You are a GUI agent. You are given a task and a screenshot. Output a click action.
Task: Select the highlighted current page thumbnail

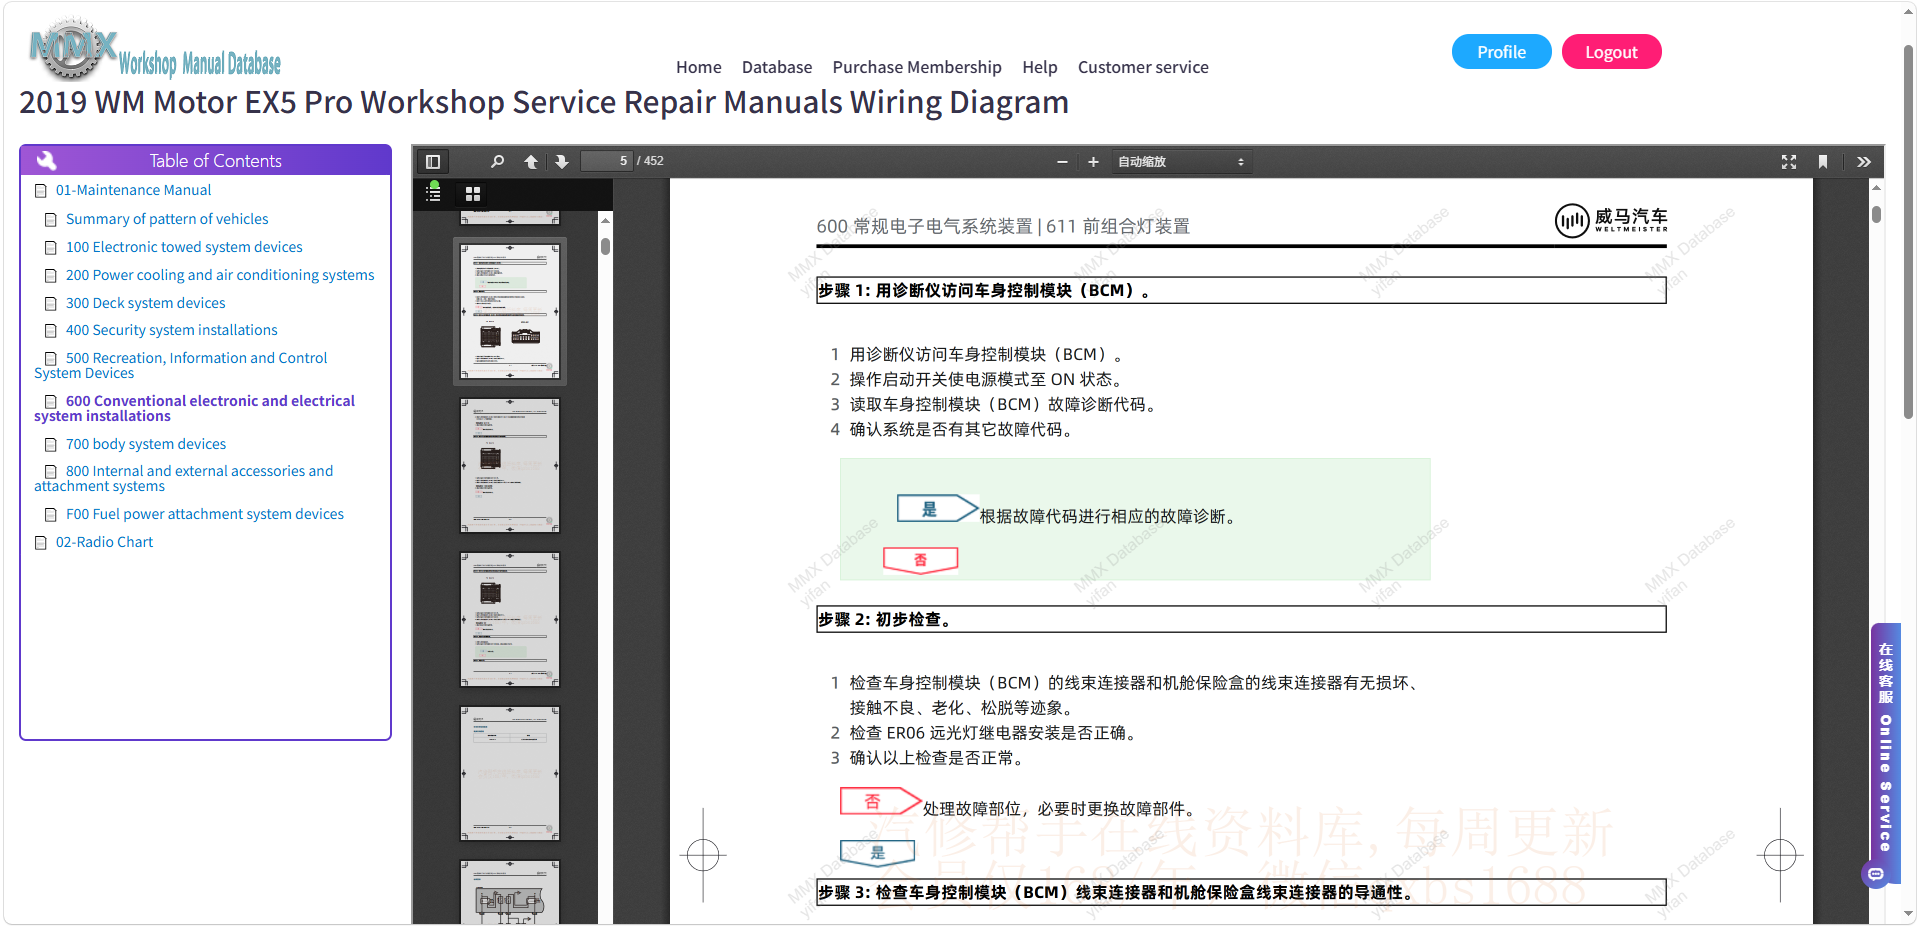tap(510, 311)
